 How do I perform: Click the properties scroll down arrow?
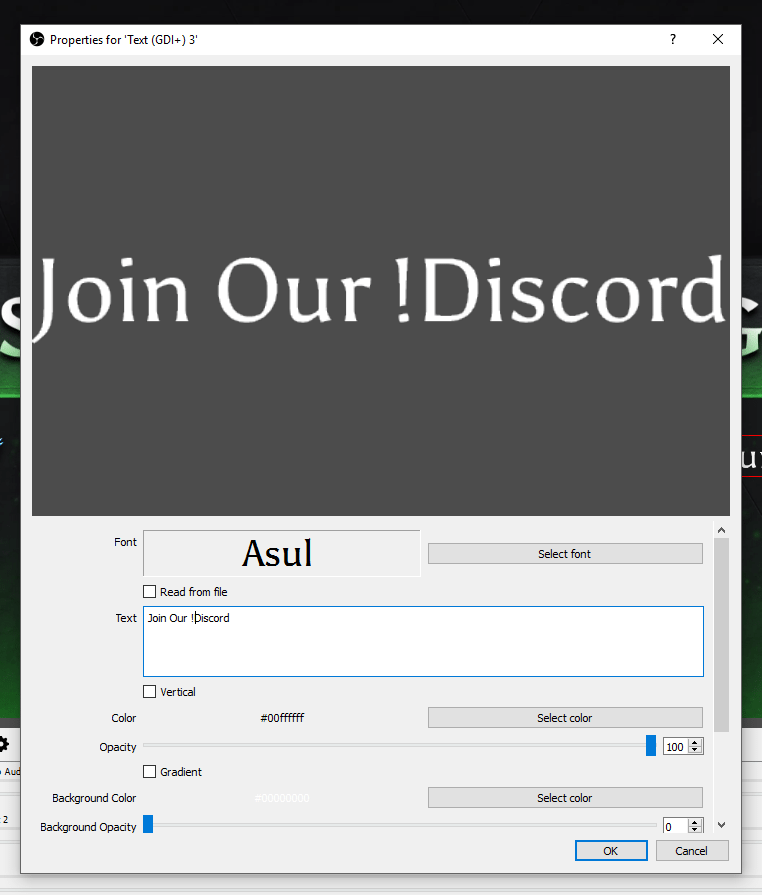[x=721, y=825]
